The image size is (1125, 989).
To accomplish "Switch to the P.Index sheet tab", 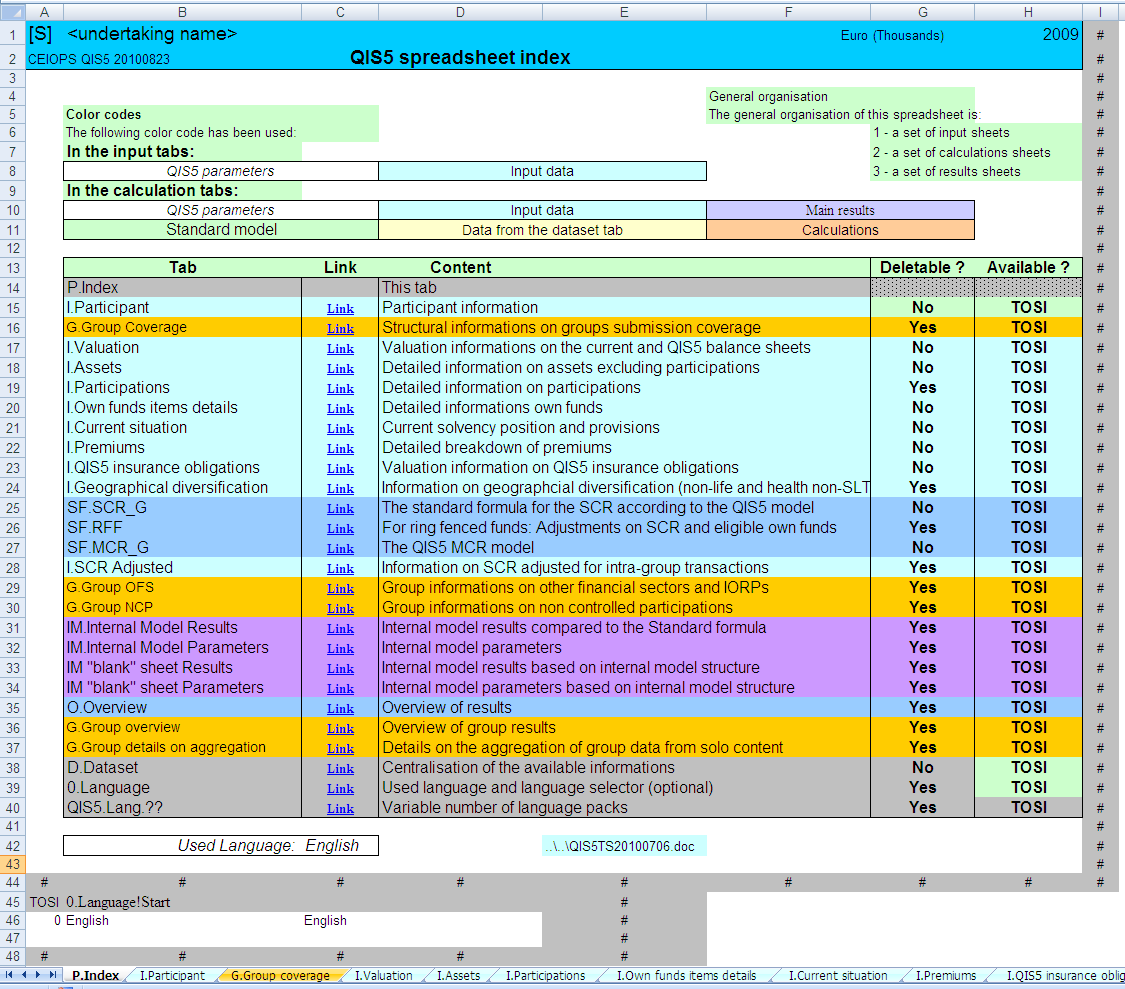I will [x=95, y=975].
